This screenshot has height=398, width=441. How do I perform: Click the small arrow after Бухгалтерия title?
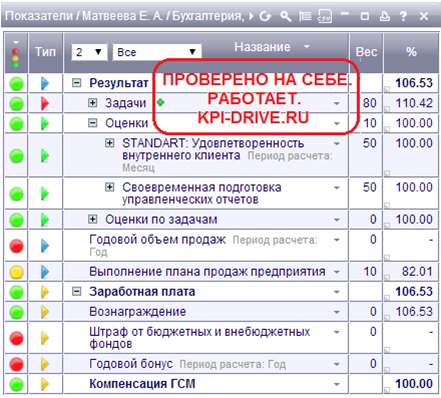[251, 16]
